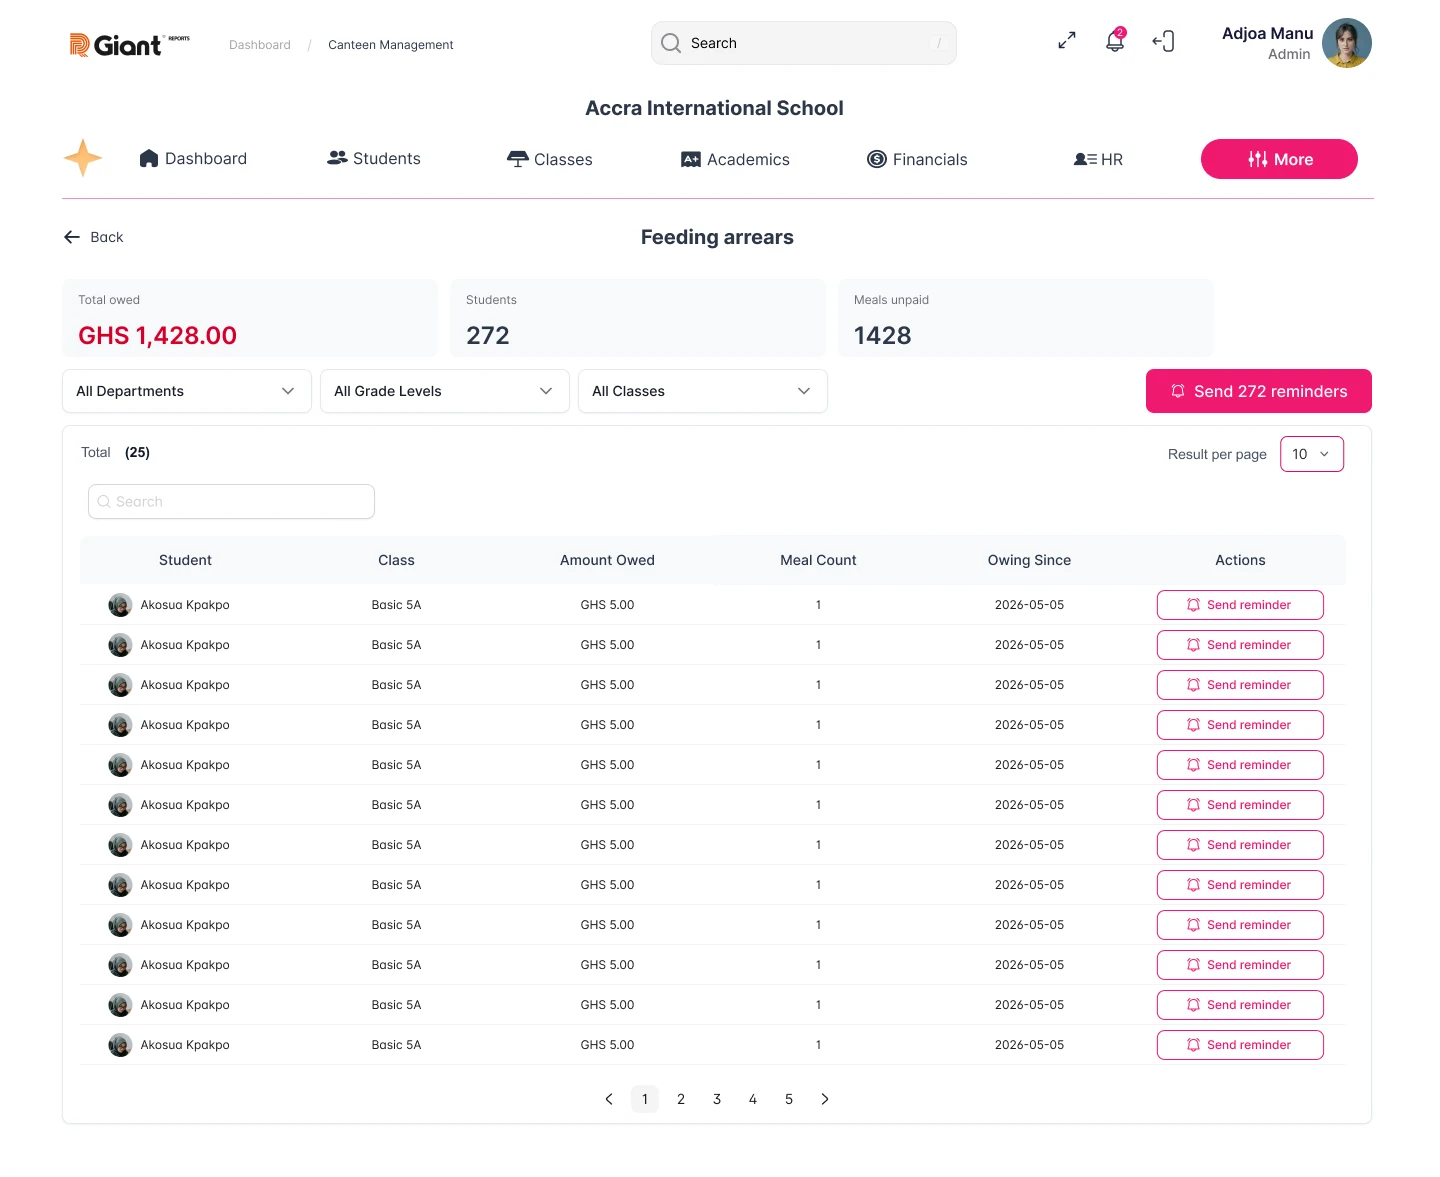Click the Dashboard breadcrumb link
The width and height of the screenshot is (1440, 1177).
[x=260, y=45]
